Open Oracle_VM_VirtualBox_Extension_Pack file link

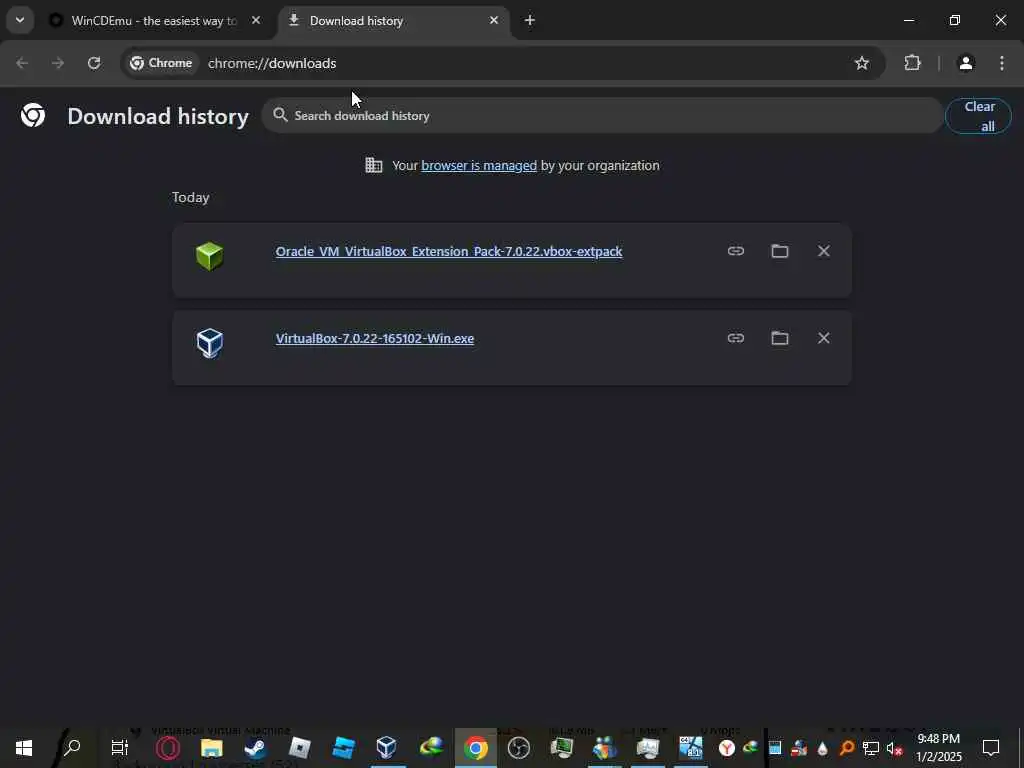coord(449,251)
